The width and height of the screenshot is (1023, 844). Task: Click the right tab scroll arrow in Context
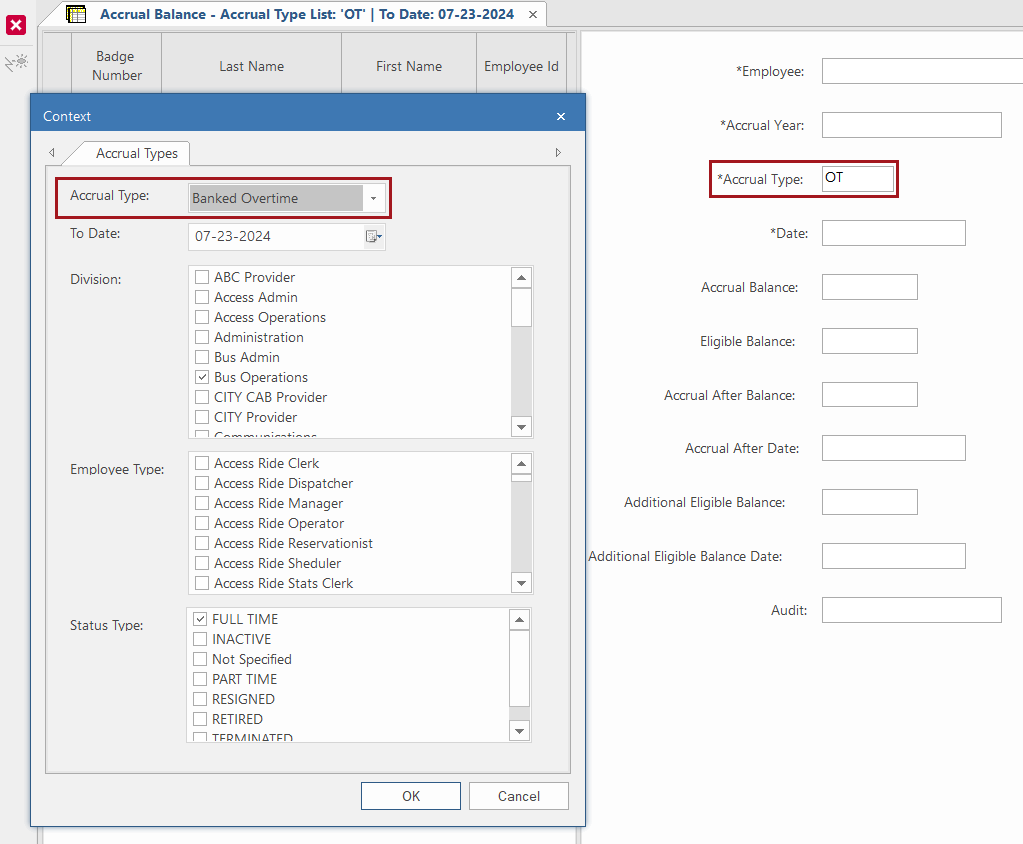(558, 153)
